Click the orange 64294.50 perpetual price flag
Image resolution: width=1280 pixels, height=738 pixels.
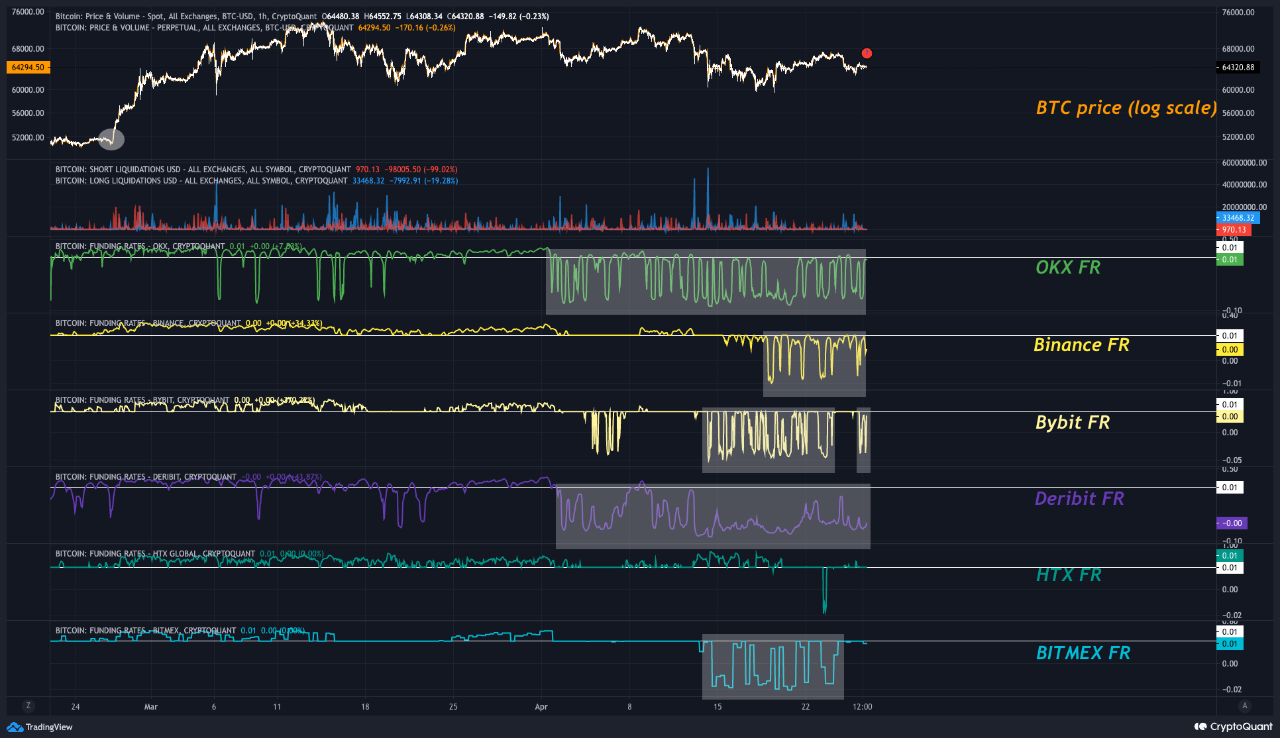[x=28, y=67]
